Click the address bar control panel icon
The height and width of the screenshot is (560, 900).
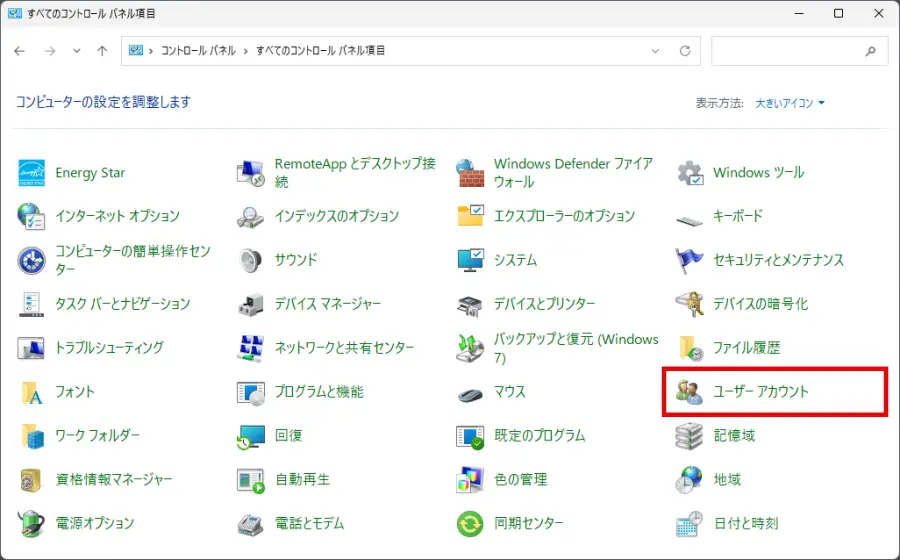pyautogui.click(x=135, y=50)
